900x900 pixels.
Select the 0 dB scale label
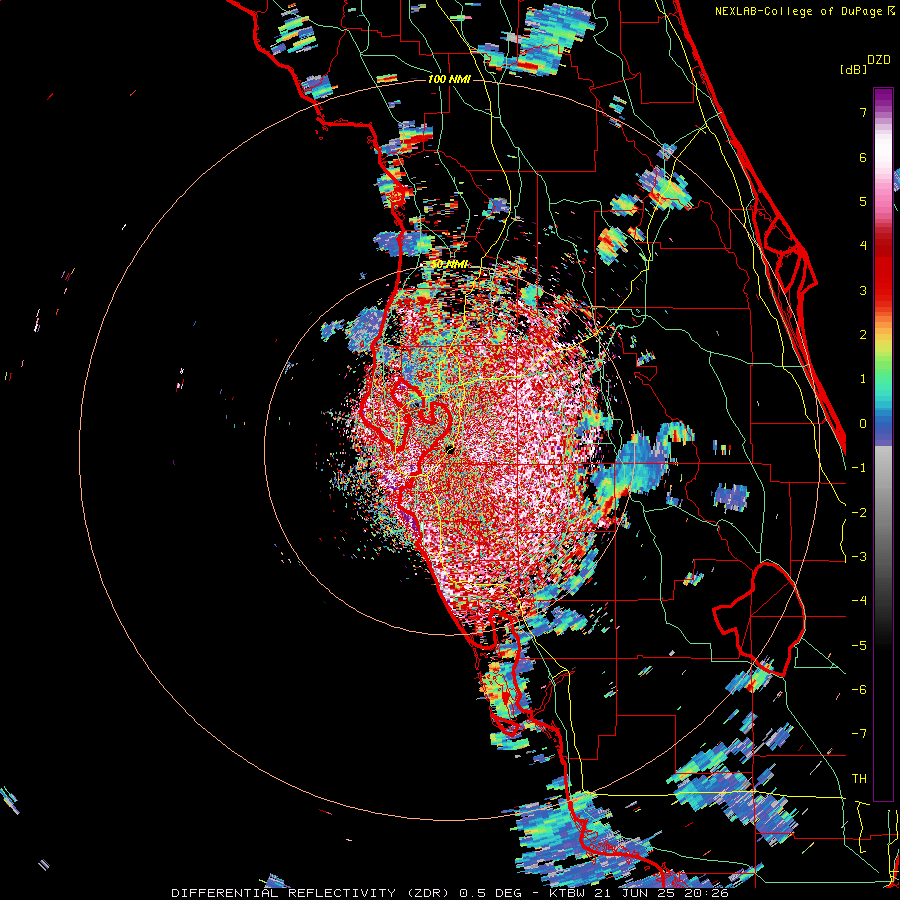click(863, 424)
